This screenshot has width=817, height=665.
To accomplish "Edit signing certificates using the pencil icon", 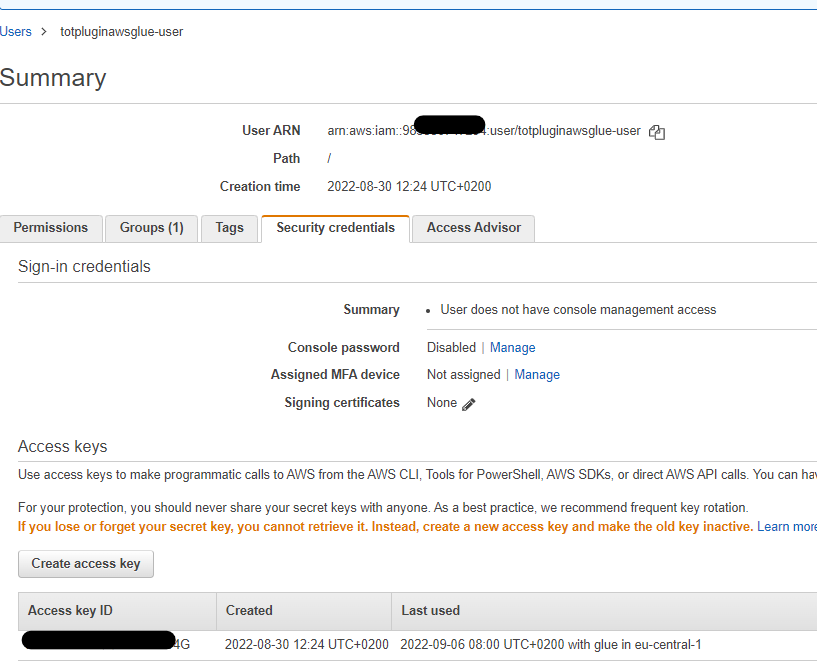I will coord(469,404).
